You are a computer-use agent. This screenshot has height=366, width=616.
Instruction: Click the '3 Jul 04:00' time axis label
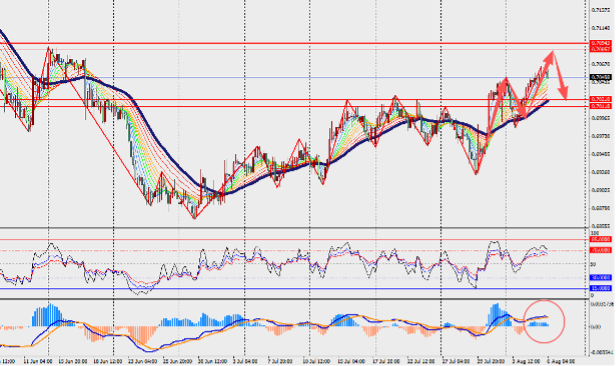pyautogui.click(x=245, y=361)
